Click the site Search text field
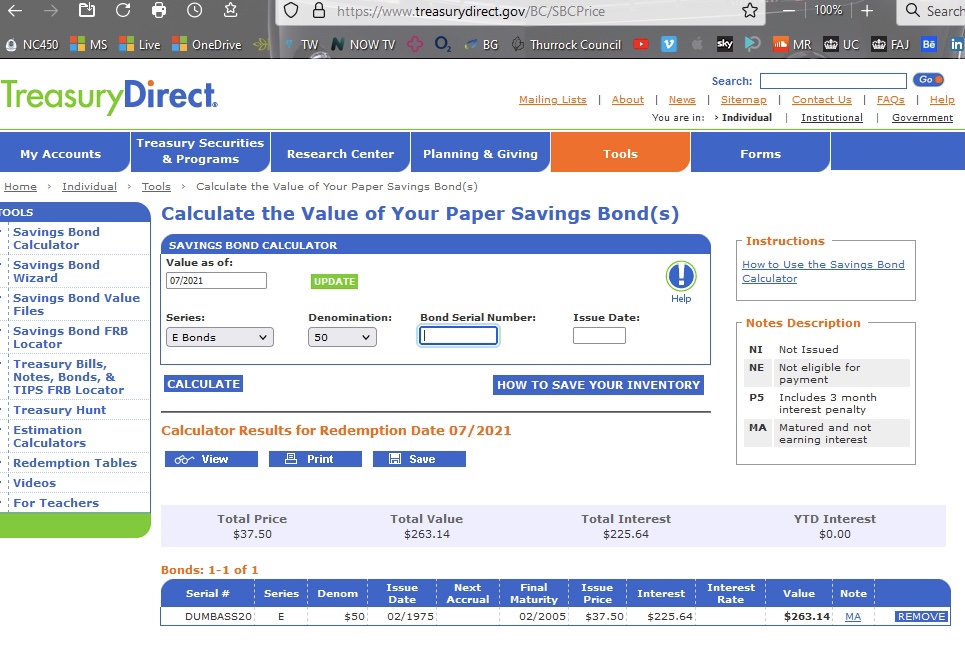This screenshot has width=965, height=648. tap(833, 81)
